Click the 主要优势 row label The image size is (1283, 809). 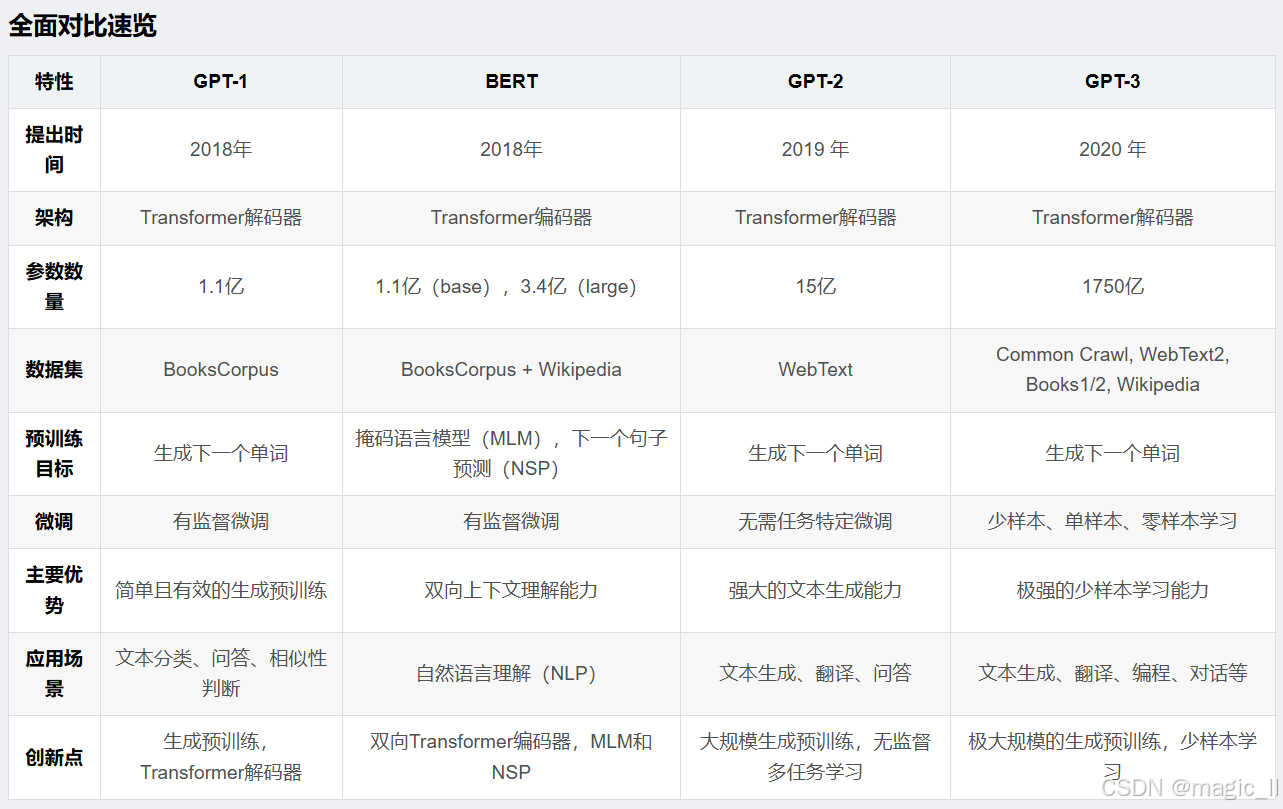tap(54, 591)
